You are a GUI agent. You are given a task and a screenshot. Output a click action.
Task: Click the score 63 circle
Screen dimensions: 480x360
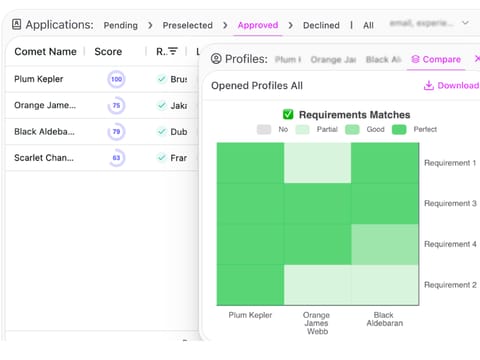116,158
